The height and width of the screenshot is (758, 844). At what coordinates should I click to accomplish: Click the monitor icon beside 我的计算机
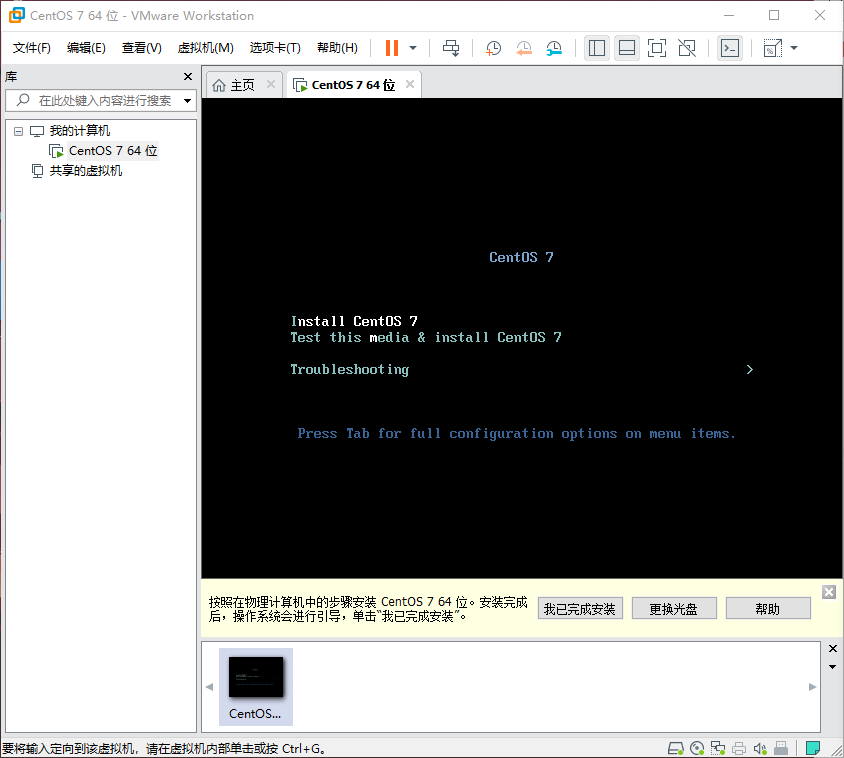37,131
